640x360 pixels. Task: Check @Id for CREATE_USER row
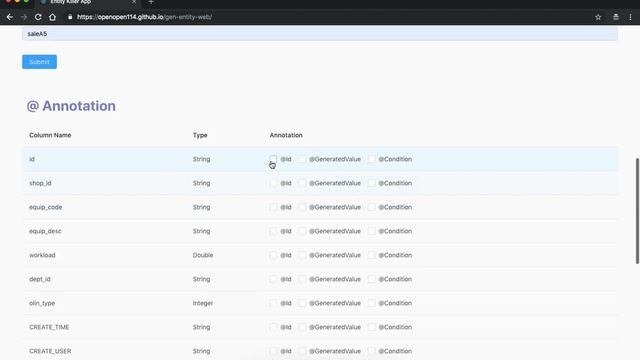point(273,351)
